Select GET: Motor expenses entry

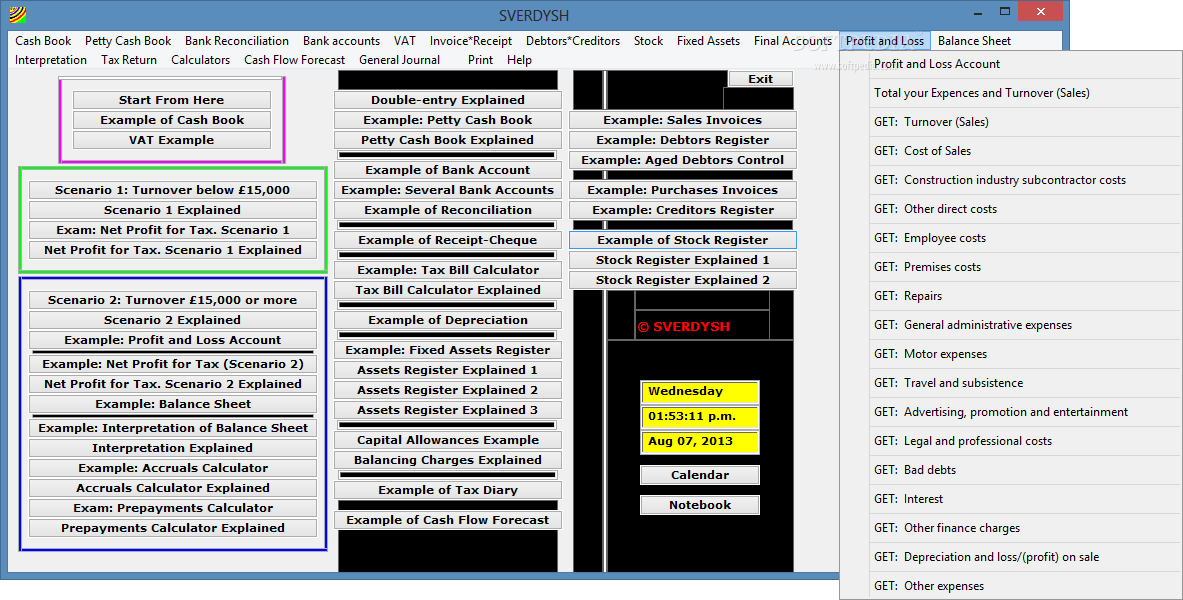tap(1011, 354)
